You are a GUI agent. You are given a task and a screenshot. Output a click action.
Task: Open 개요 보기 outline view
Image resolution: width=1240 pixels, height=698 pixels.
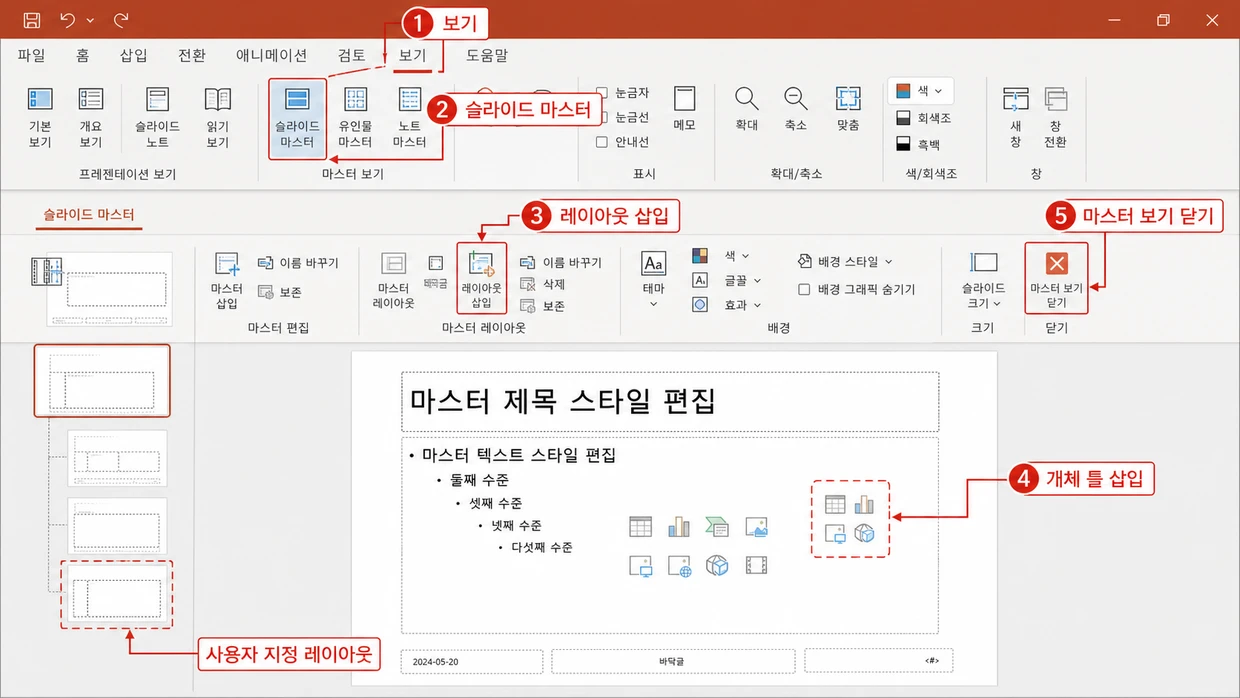pyautogui.click(x=91, y=117)
